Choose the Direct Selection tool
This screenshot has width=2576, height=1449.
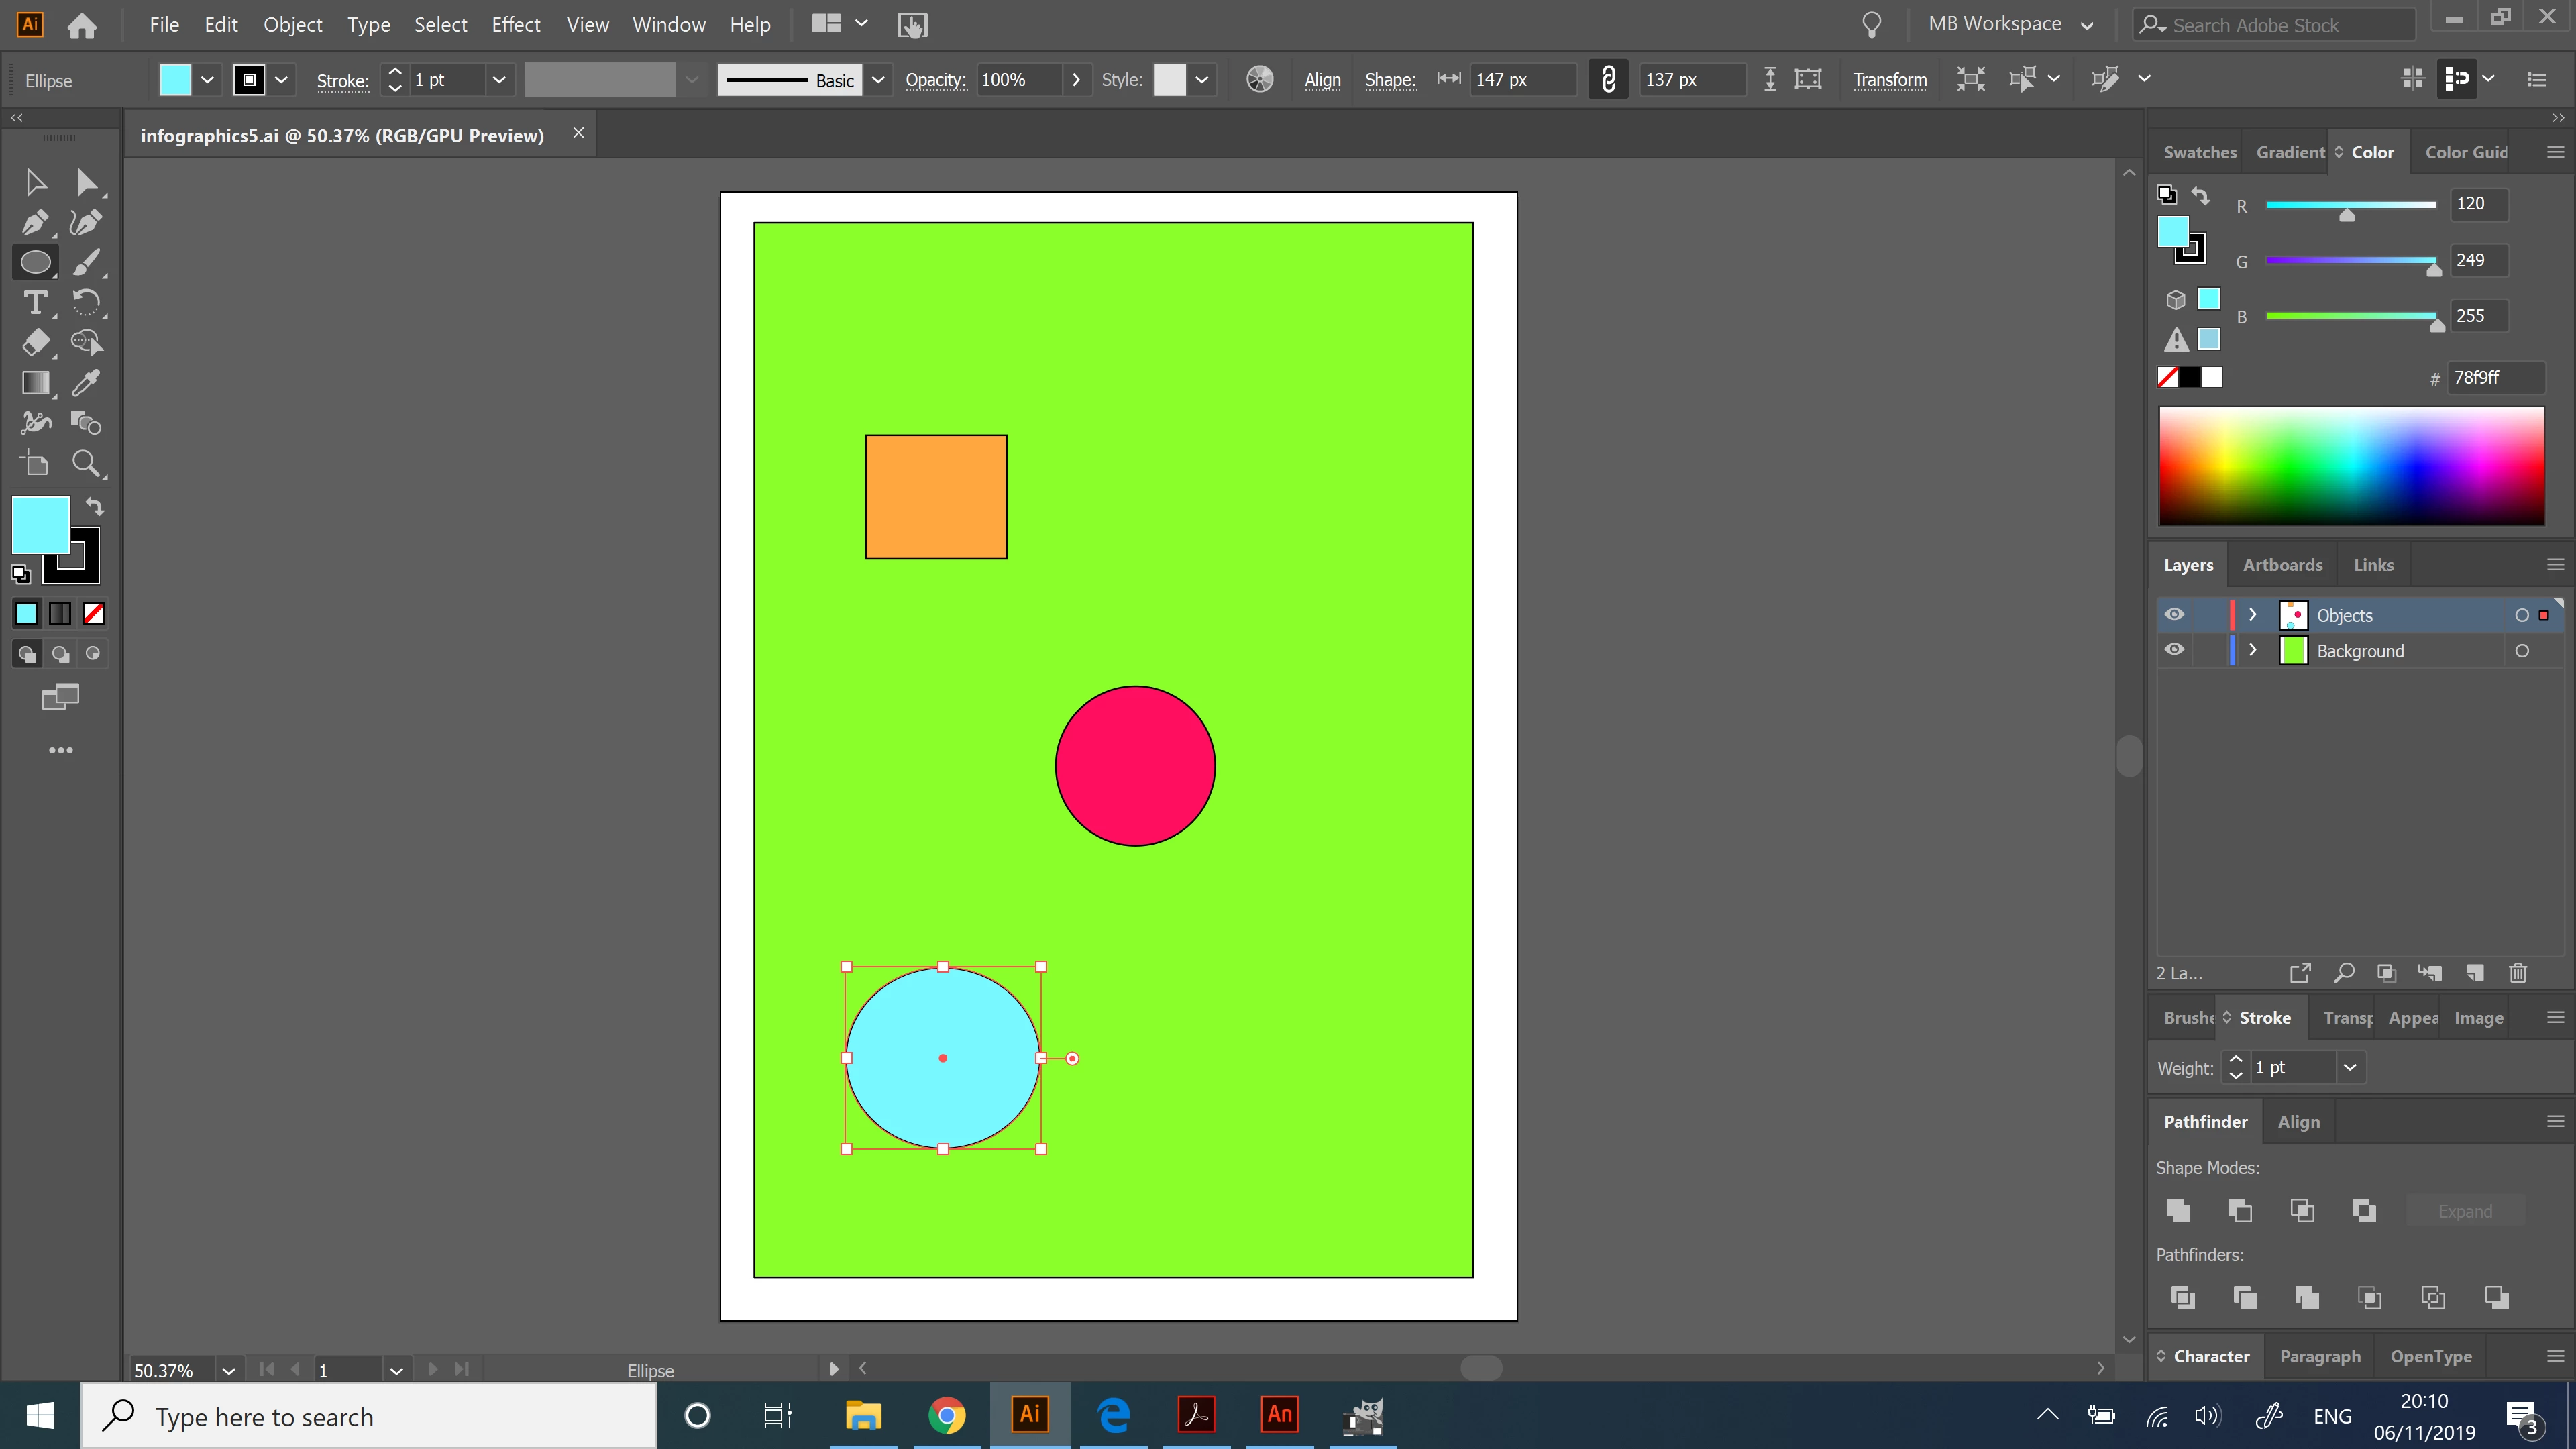[86, 182]
